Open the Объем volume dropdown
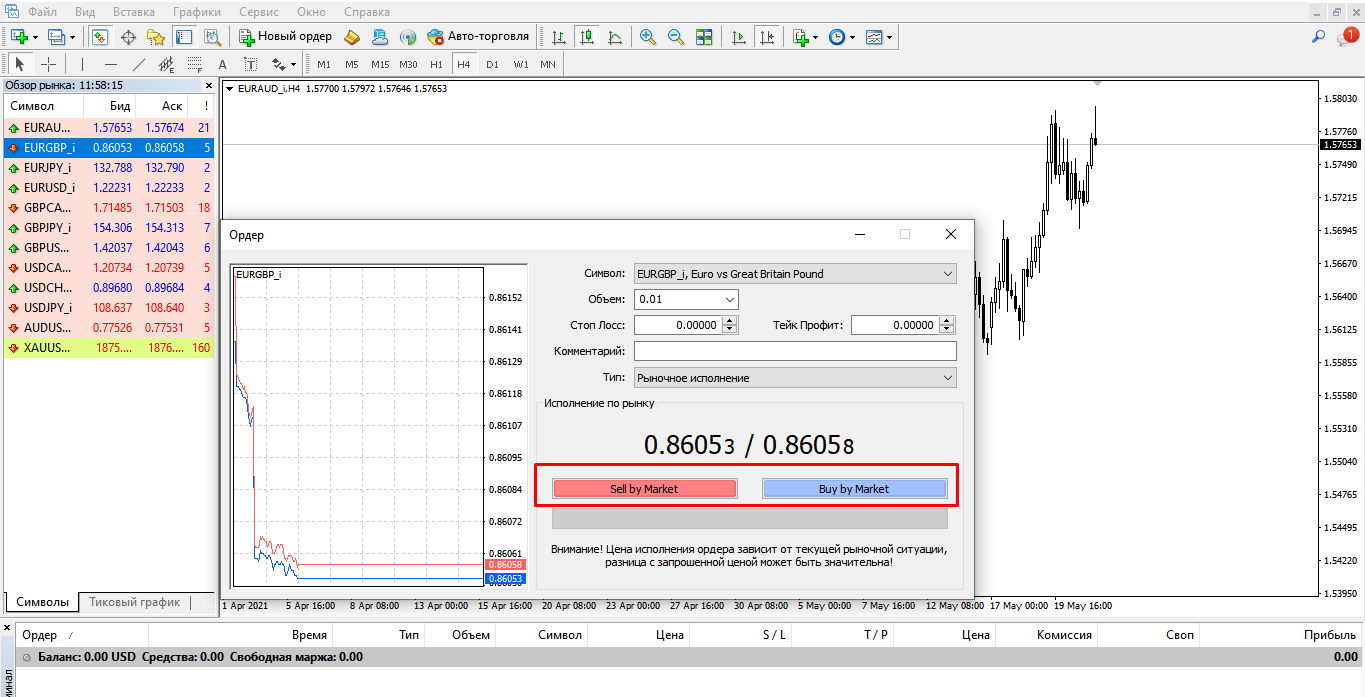Screen dimensions: 1365x697 pyautogui.click(x=729, y=299)
